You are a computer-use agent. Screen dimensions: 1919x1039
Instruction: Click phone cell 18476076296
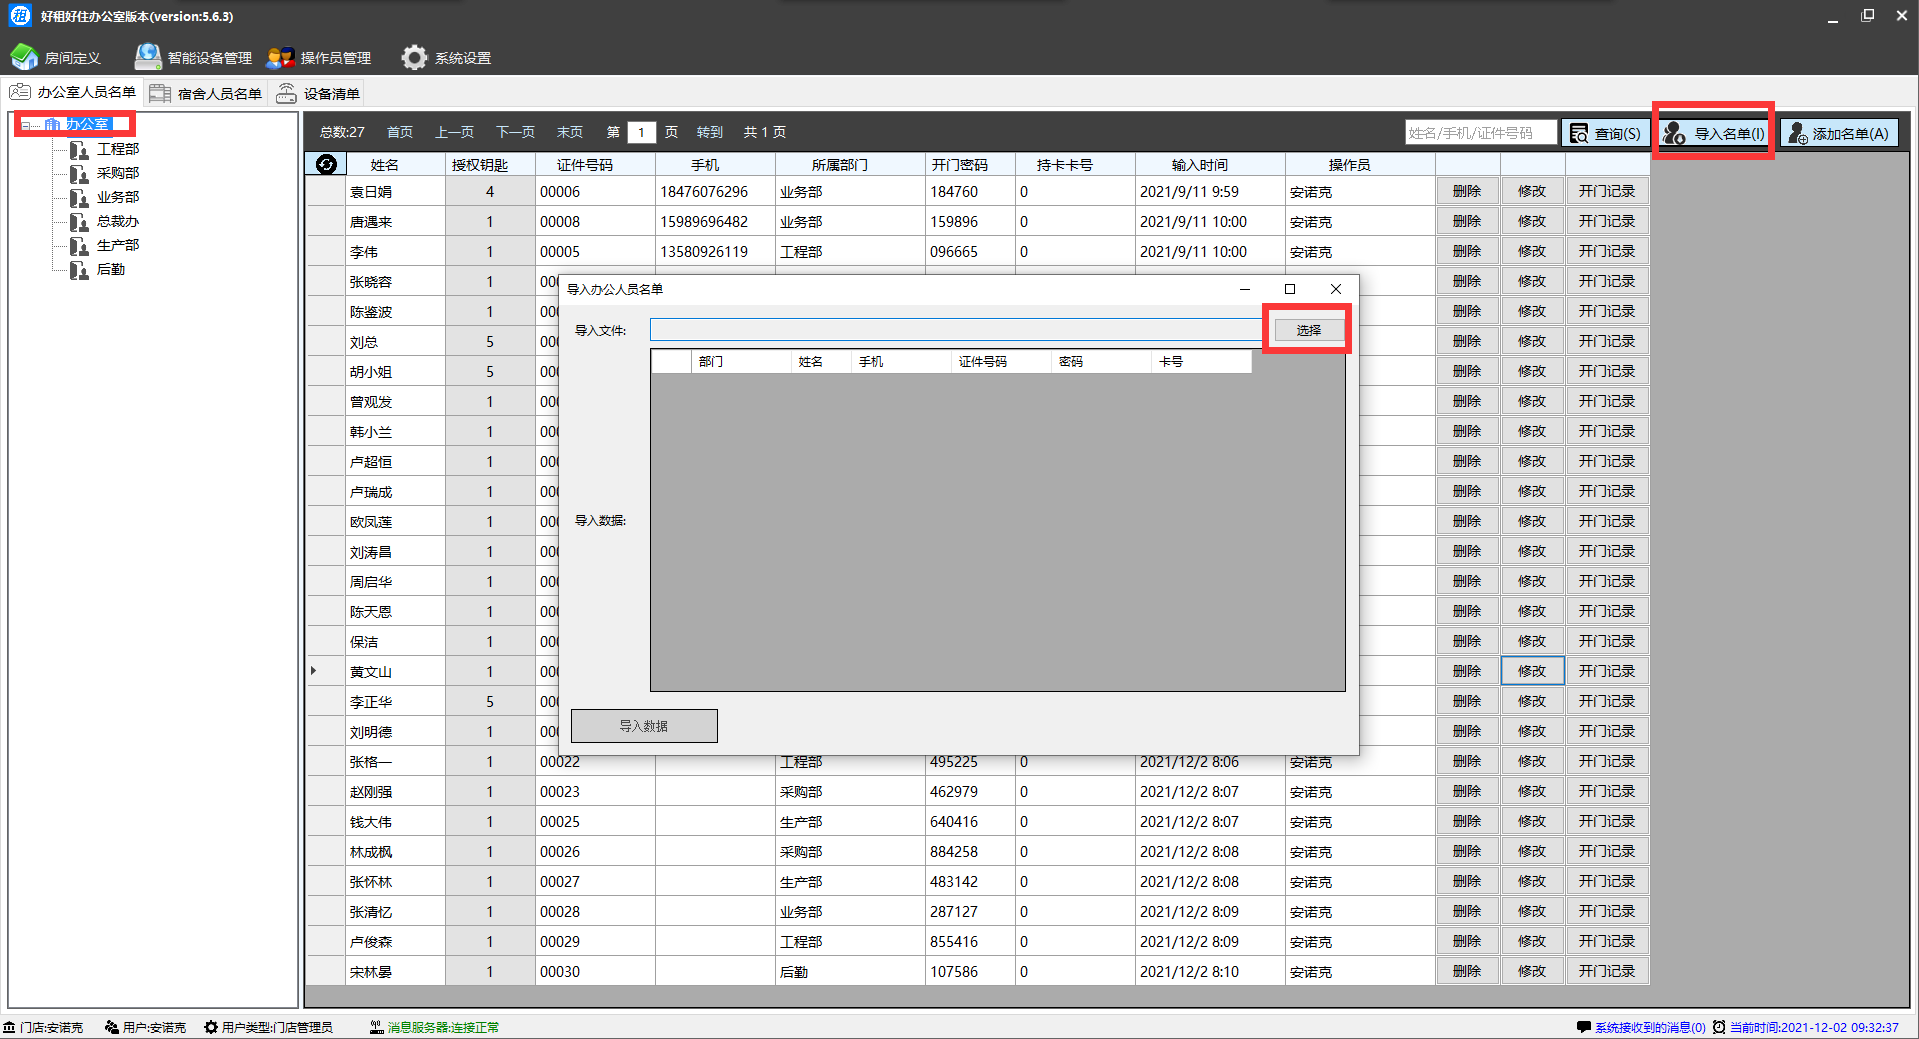click(715, 191)
